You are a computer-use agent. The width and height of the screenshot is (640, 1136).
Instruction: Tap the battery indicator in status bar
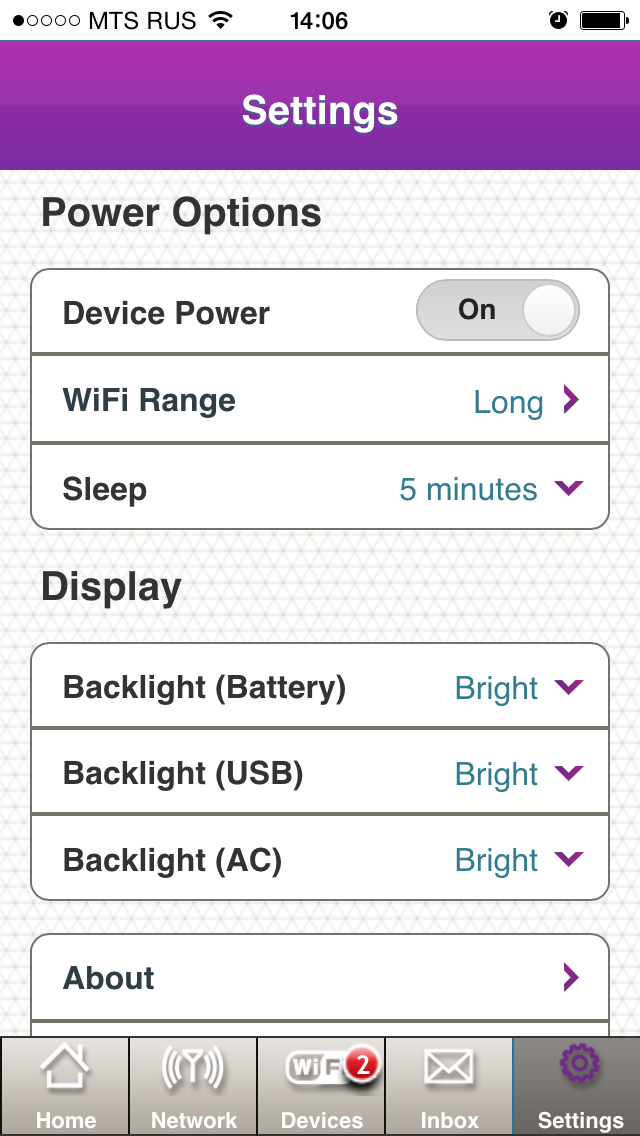click(604, 20)
